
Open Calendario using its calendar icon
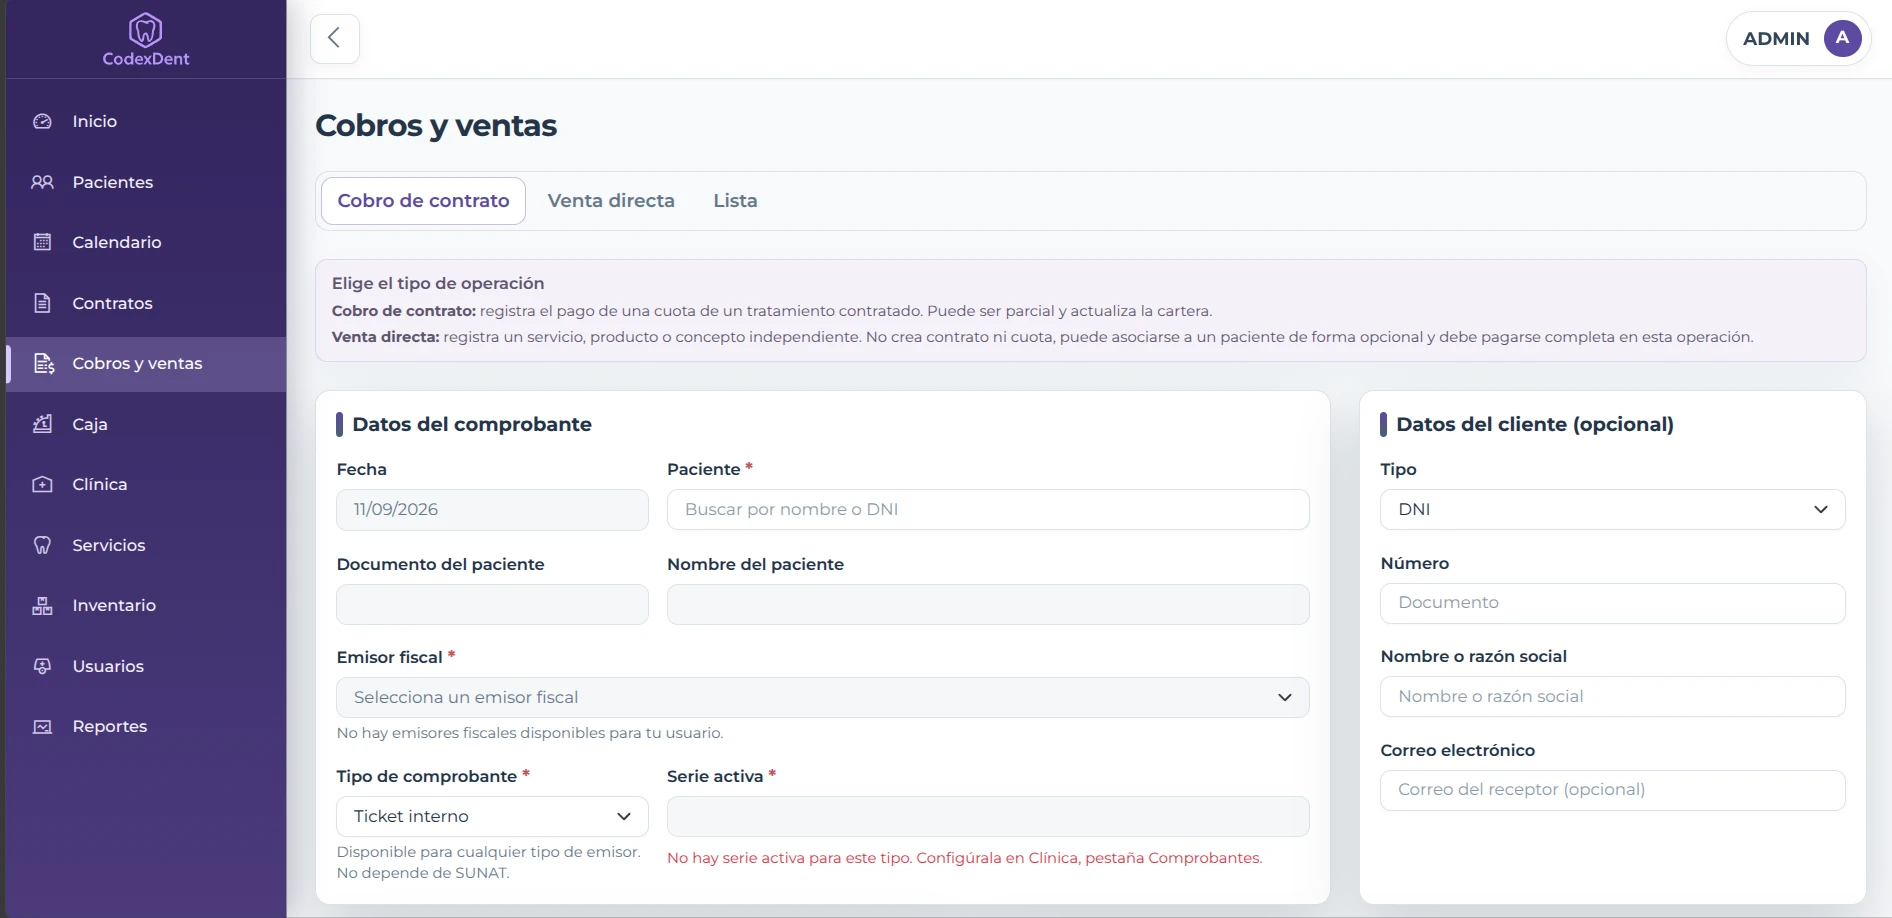pyautogui.click(x=42, y=242)
